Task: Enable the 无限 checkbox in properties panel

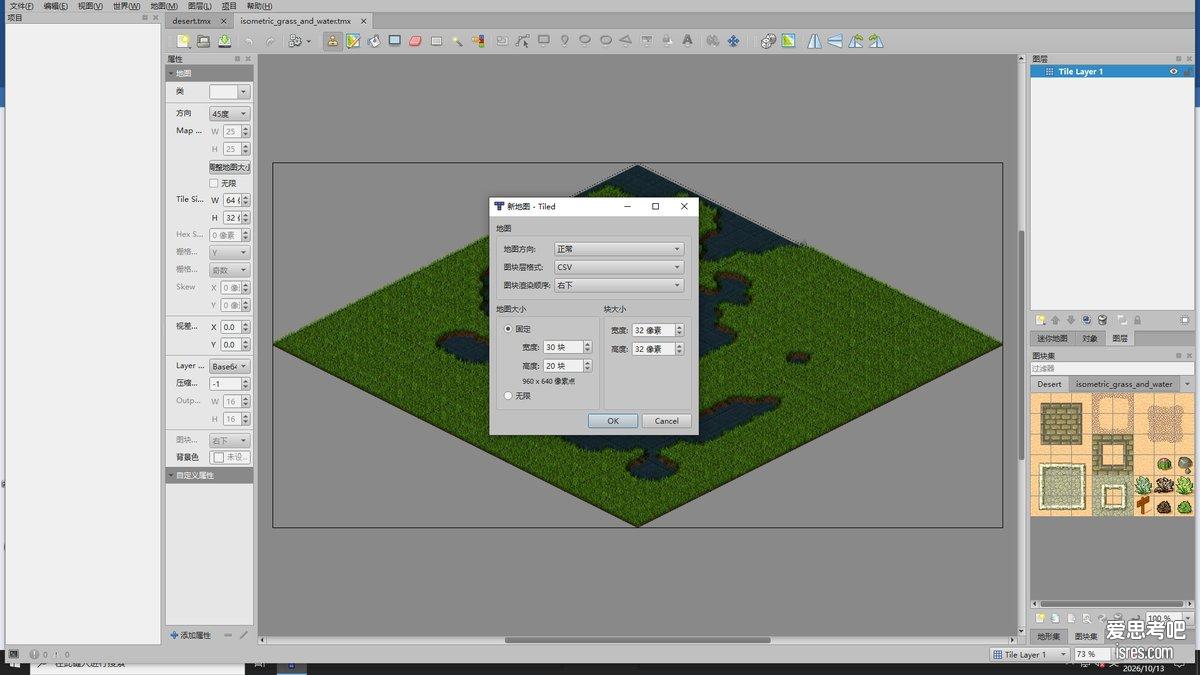Action: 213,183
